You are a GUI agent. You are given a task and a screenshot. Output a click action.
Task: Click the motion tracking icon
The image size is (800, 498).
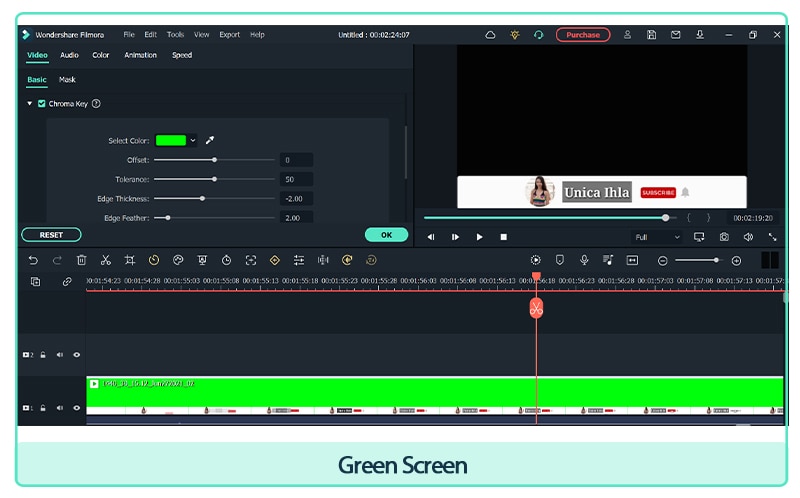coord(251,260)
